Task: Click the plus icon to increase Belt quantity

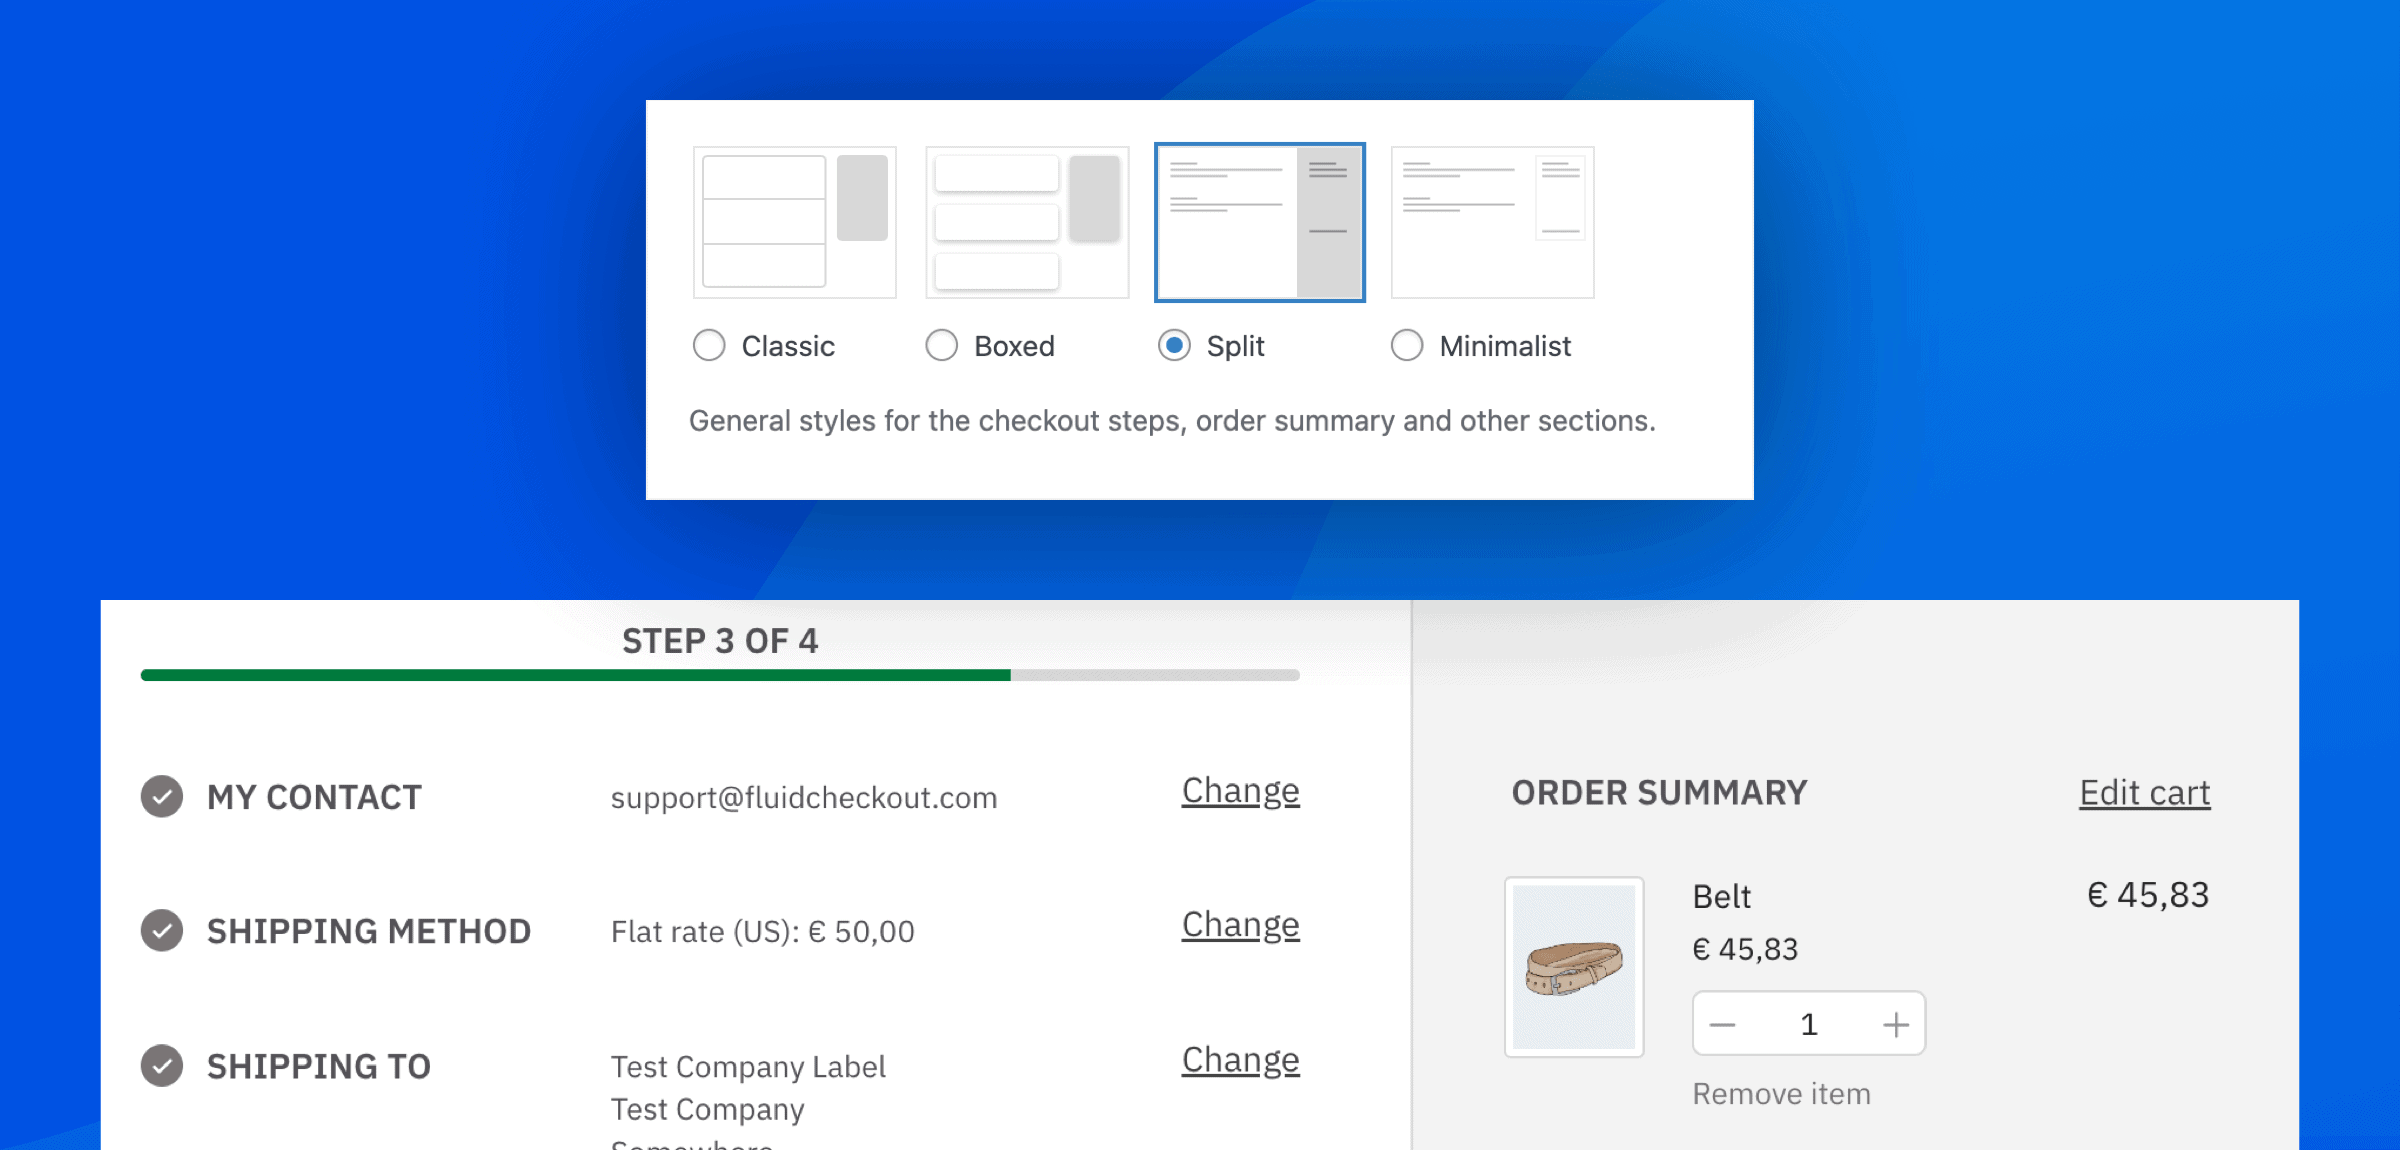Action: [x=1896, y=1023]
